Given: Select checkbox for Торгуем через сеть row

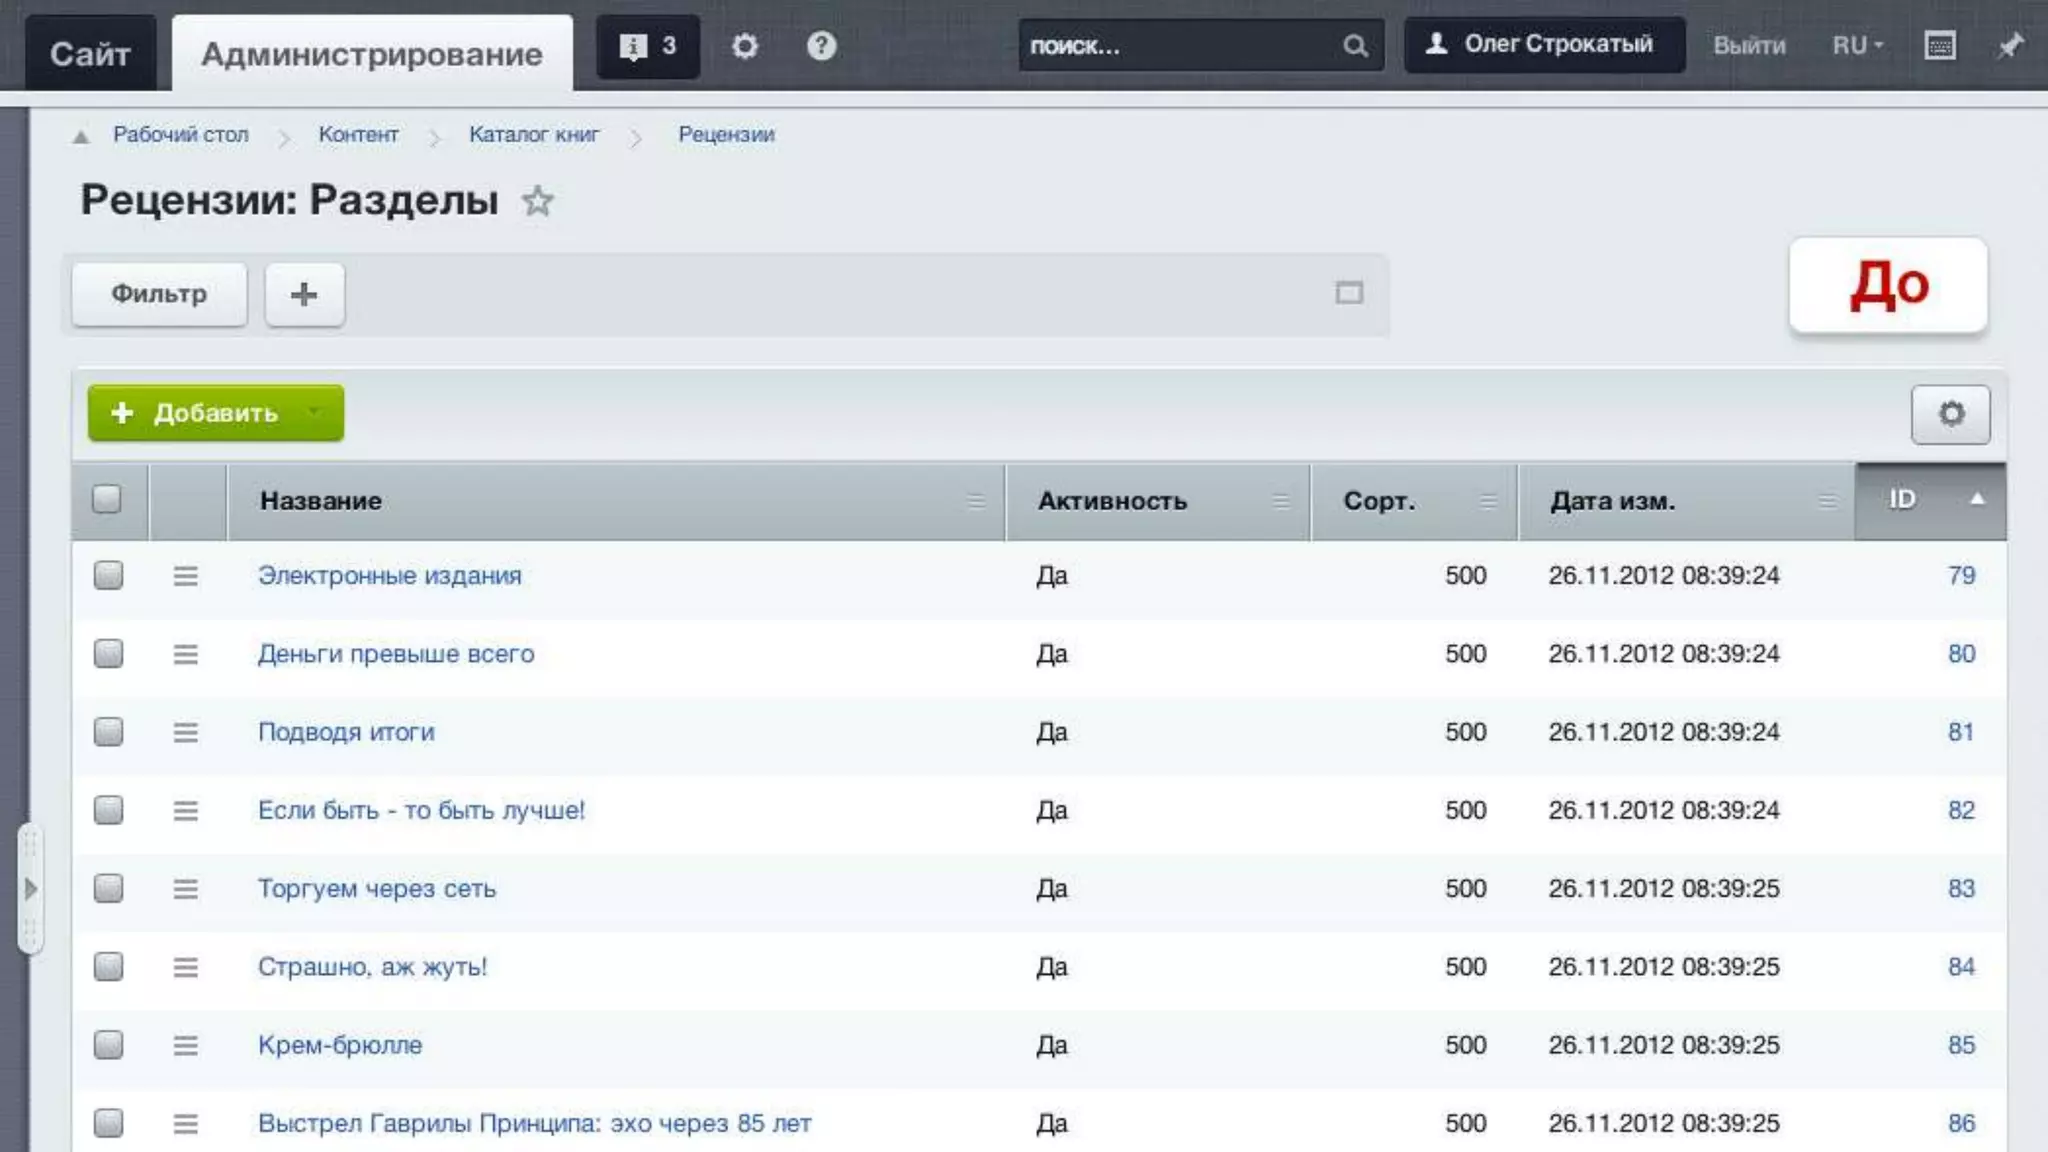Looking at the screenshot, I should click(x=108, y=889).
